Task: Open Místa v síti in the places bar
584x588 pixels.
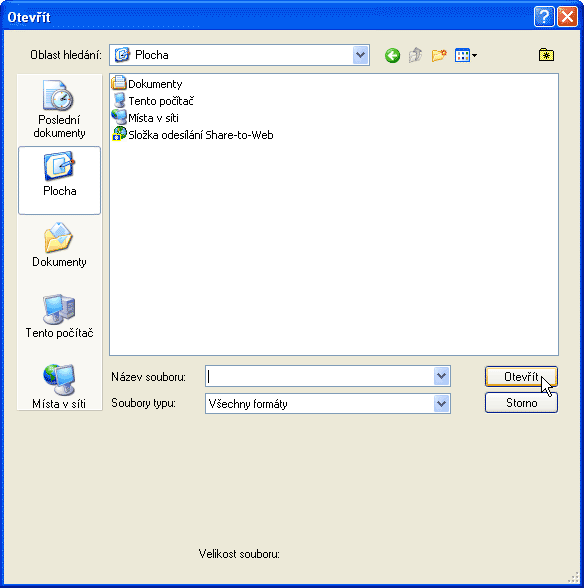Action: point(59,387)
